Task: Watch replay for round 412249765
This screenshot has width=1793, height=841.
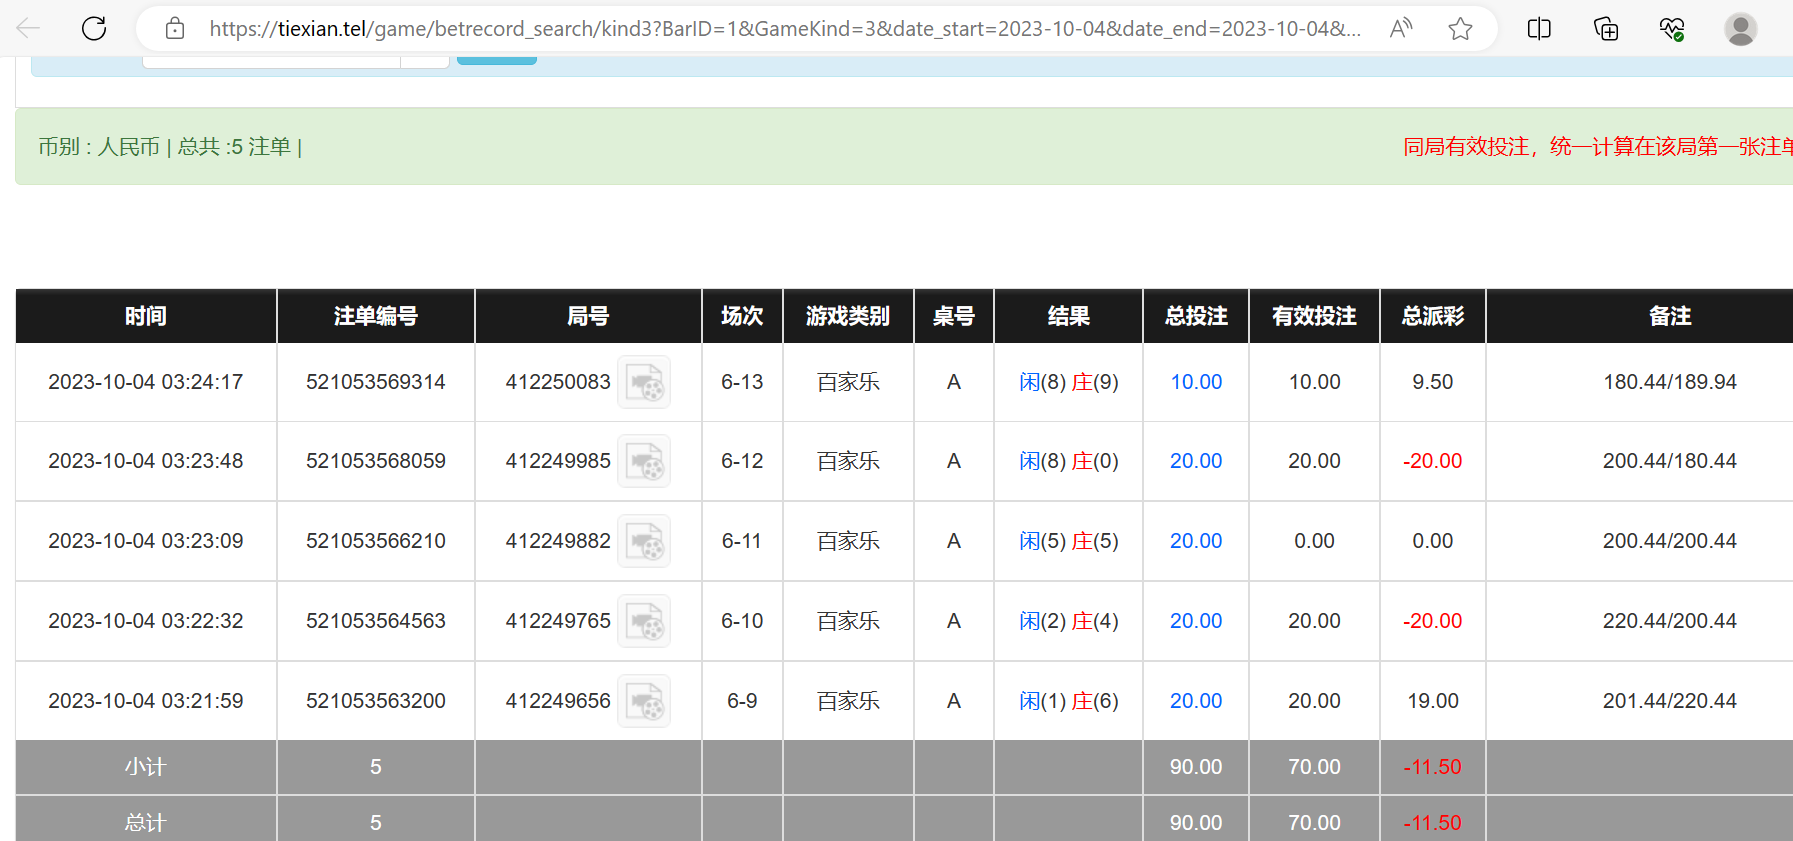Action: click(x=644, y=621)
